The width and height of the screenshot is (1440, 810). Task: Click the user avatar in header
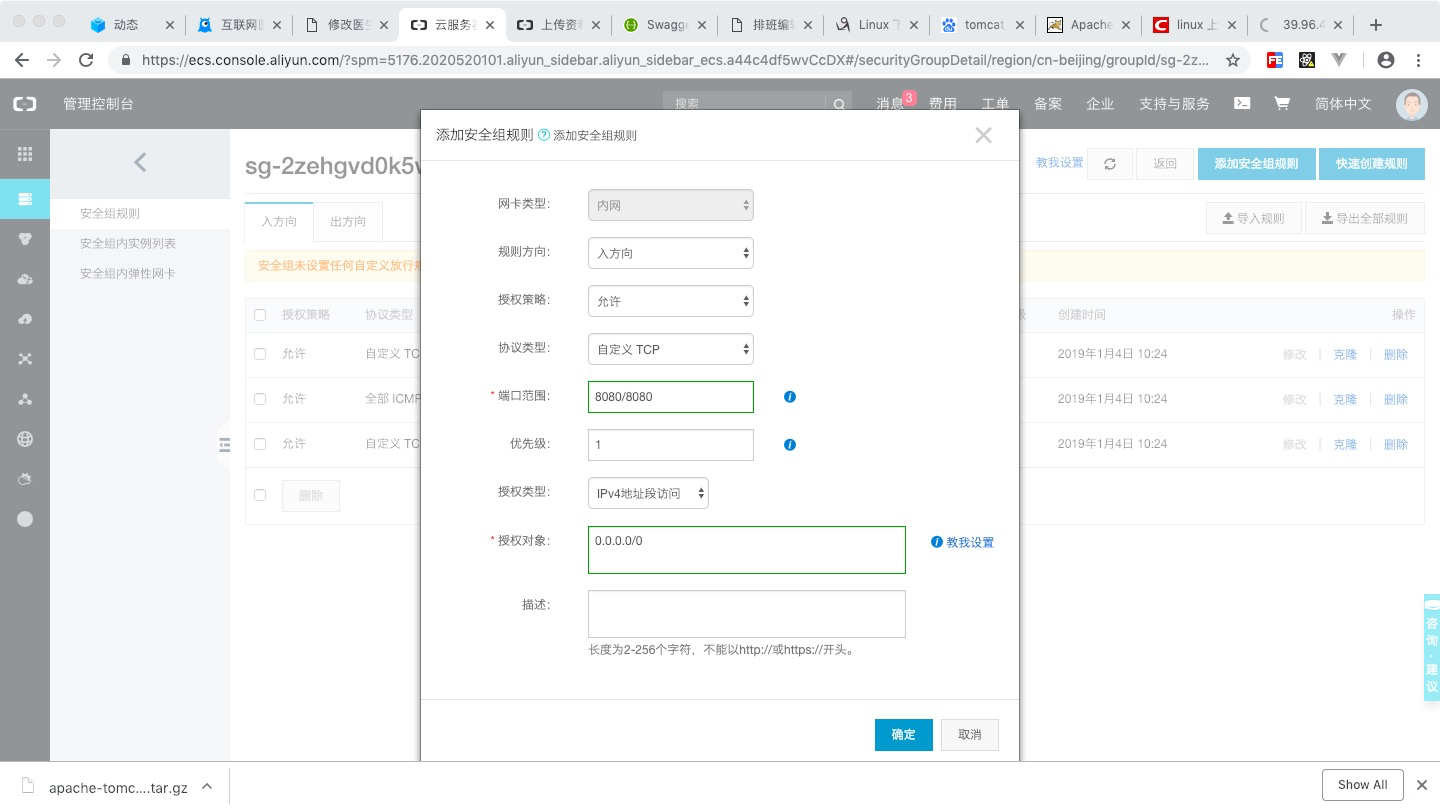[1412, 104]
